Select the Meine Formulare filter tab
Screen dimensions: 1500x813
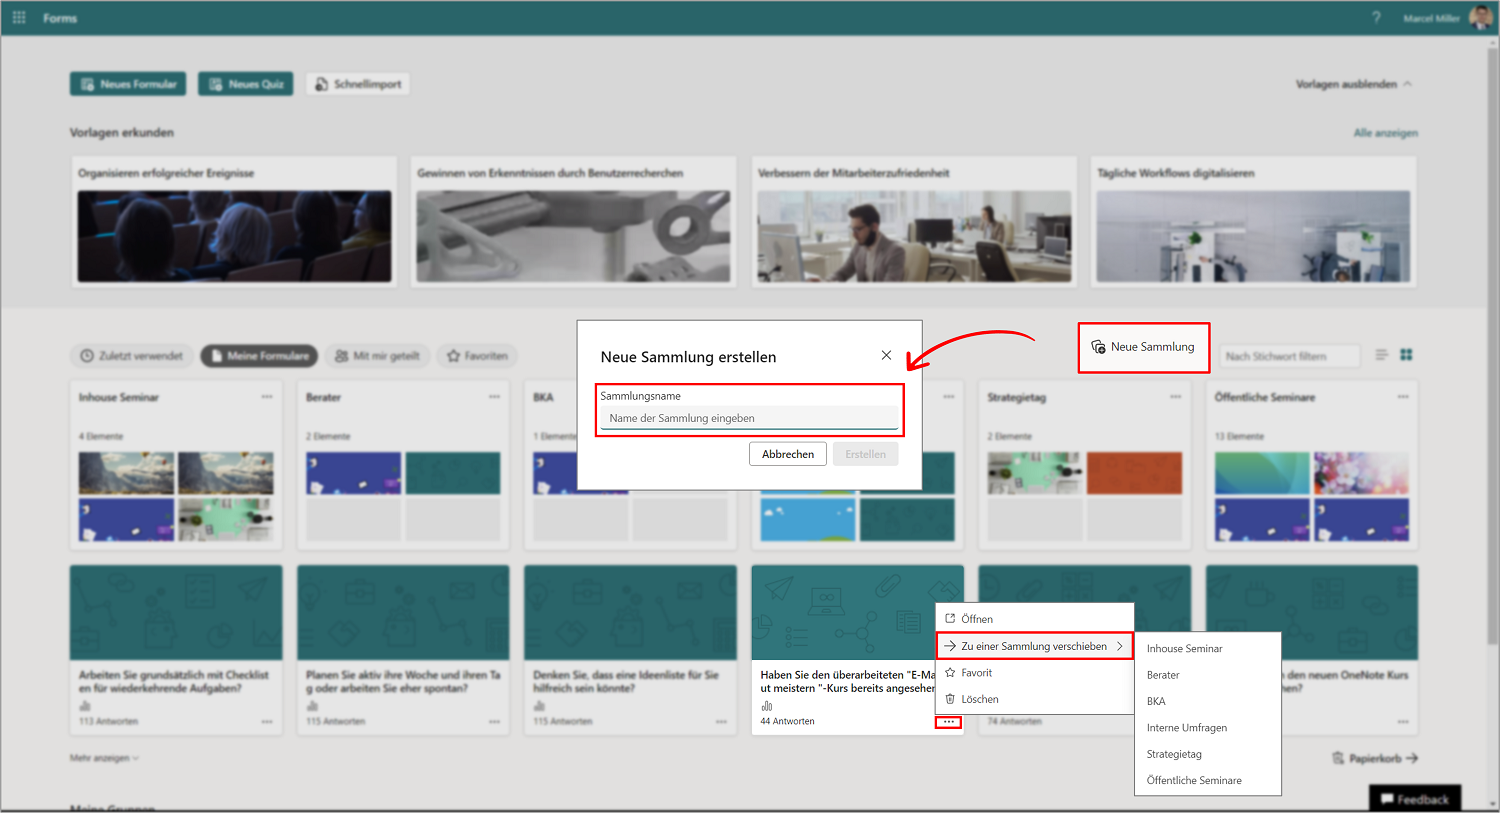coord(259,356)
